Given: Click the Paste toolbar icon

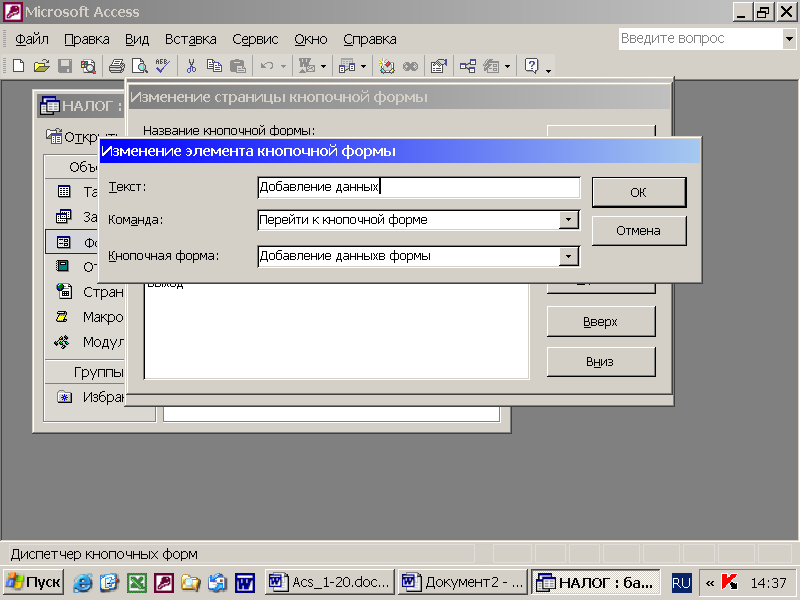Looking at the screenshot, I should point(238,66).
